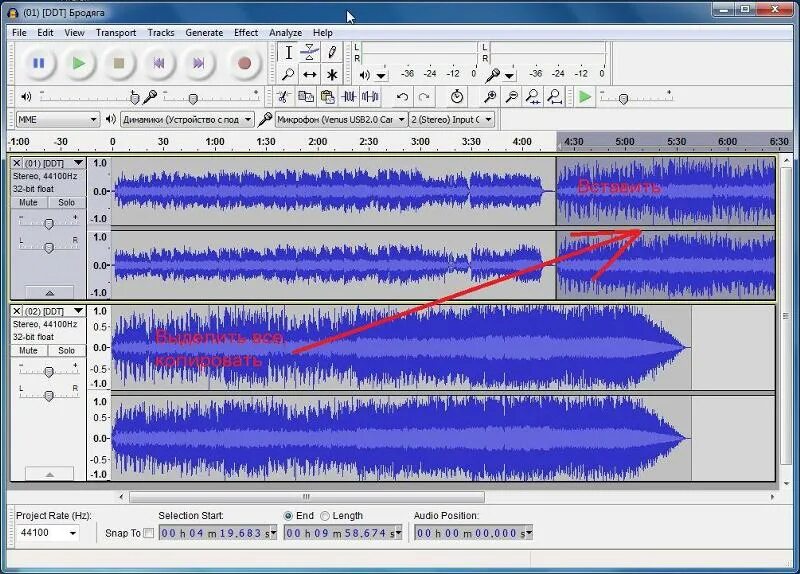This screenshot has width=800, height=574.
Task: Start recording with the red Record button
Action: pyautogui.click(x=244, y=63)
